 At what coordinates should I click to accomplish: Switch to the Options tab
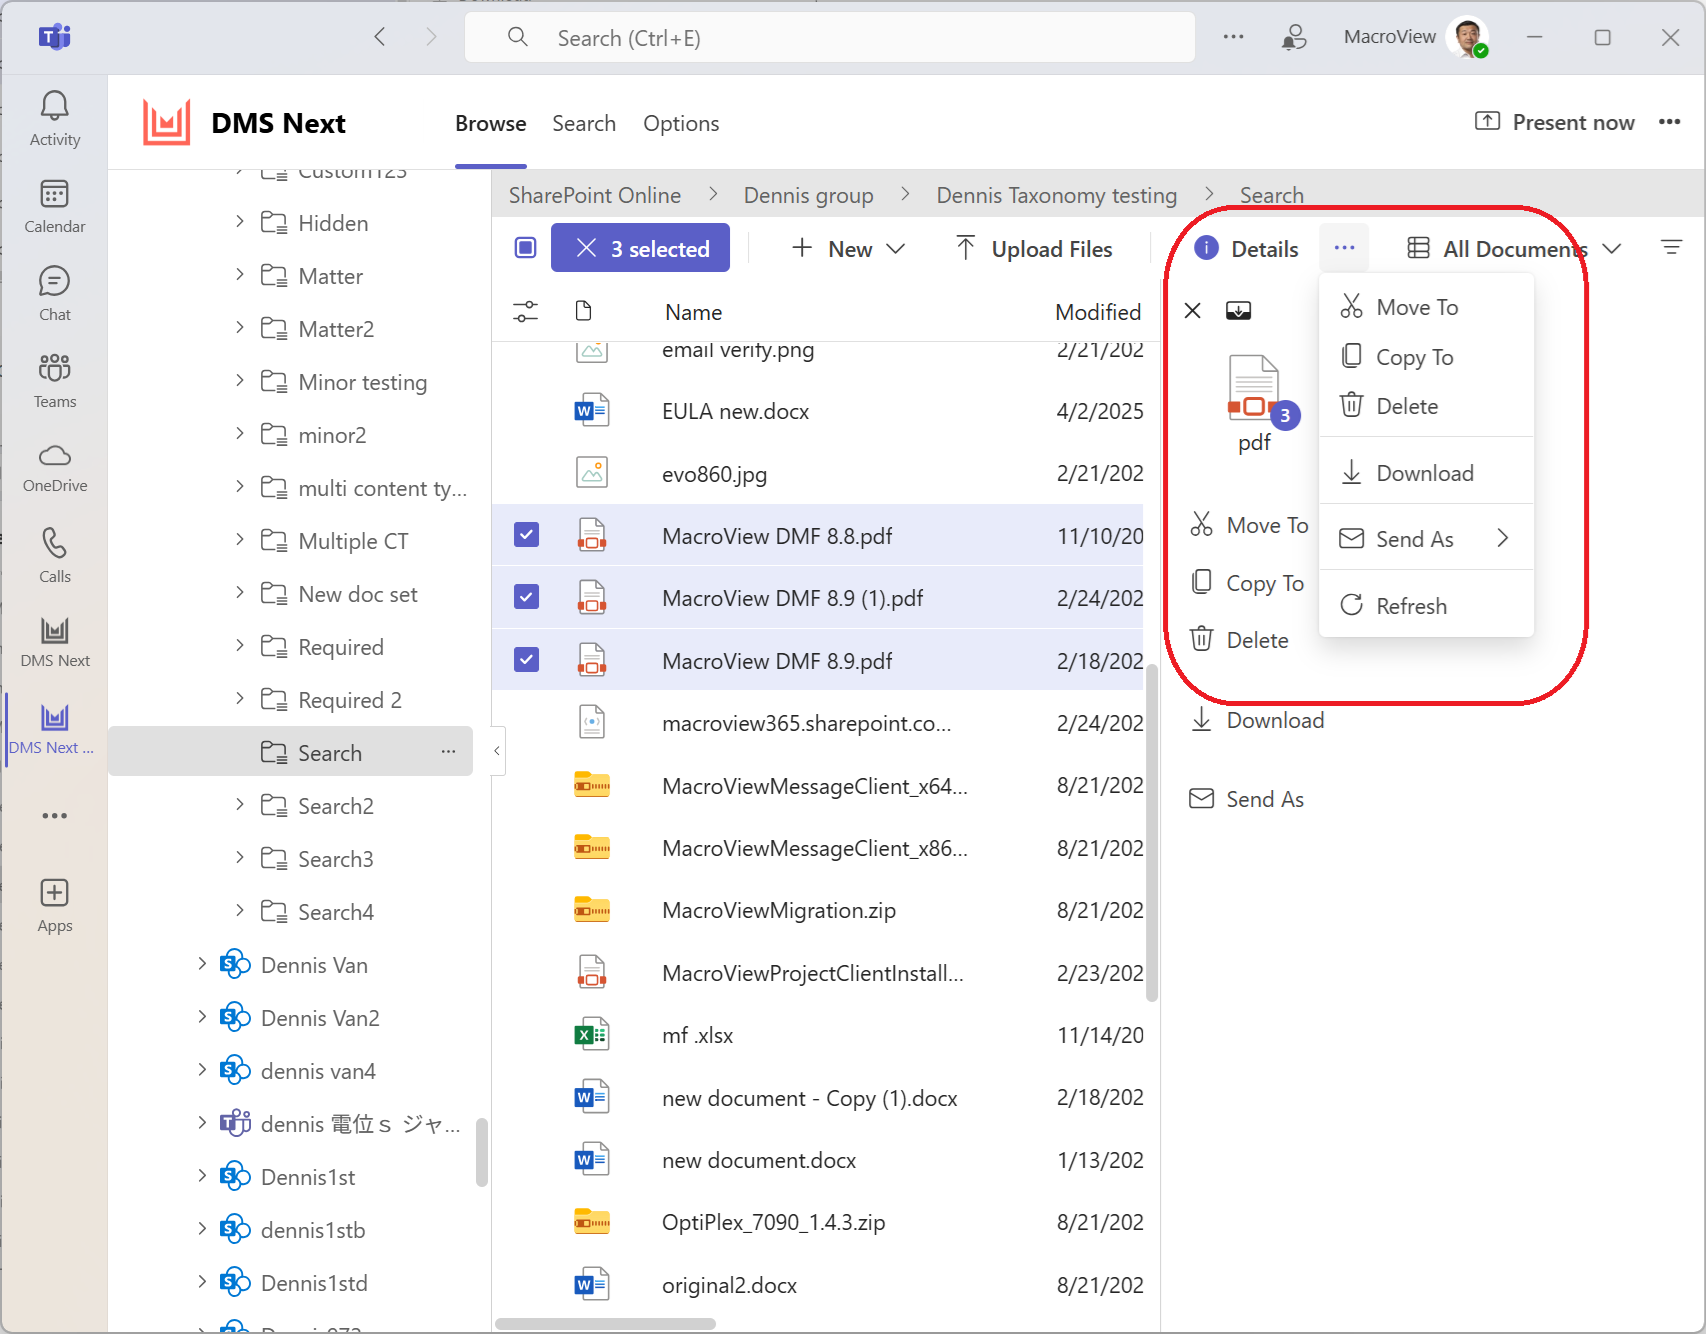681,124
